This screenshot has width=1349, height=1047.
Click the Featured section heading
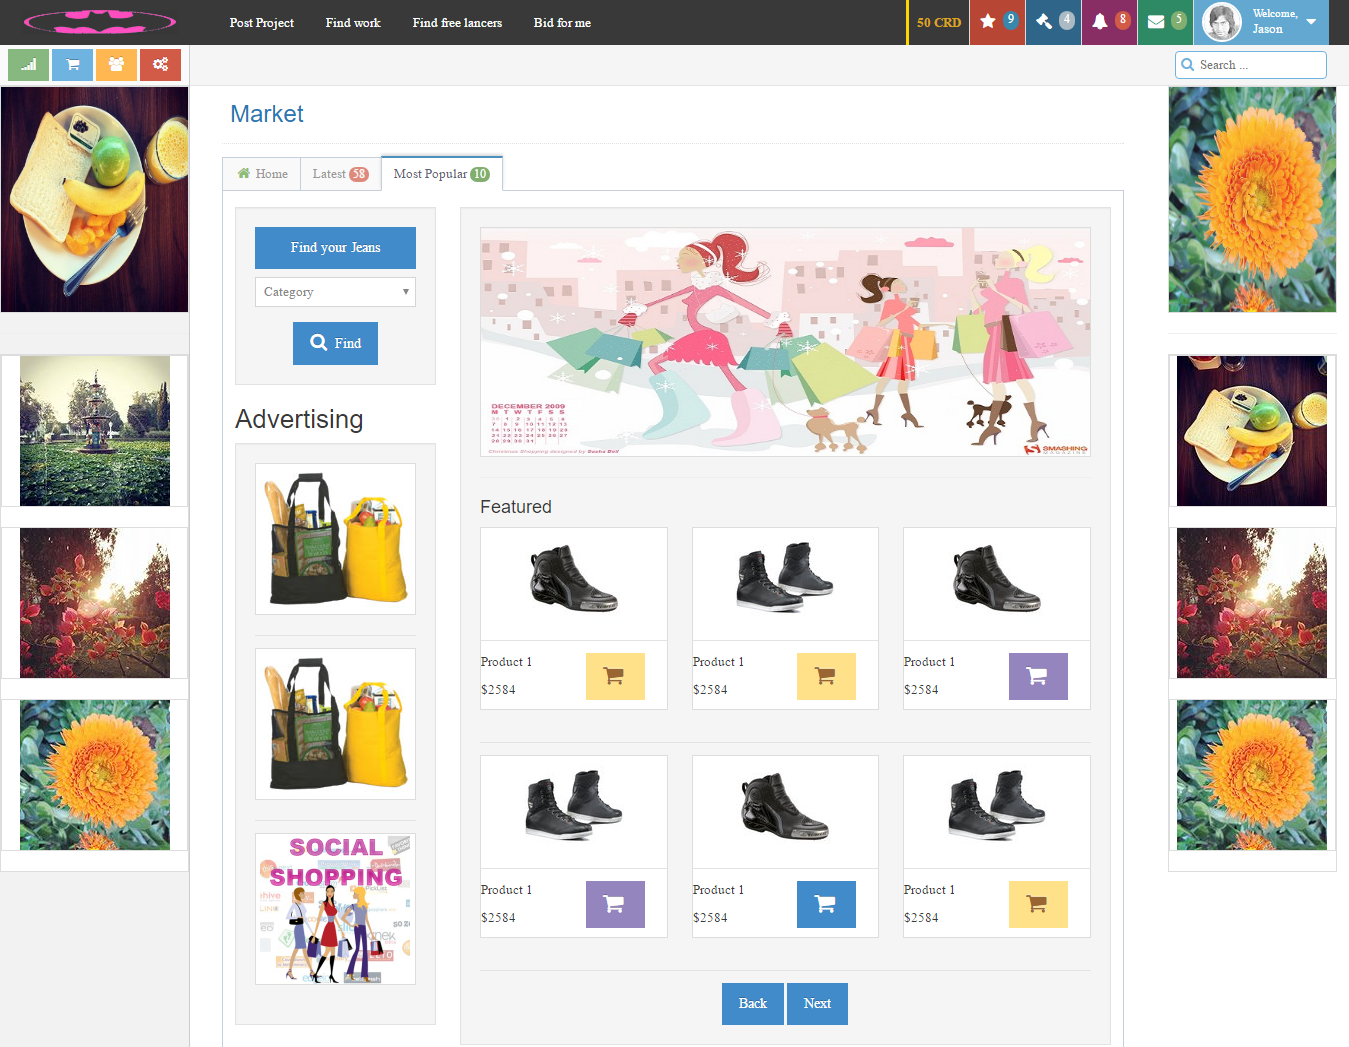(516, 507)
